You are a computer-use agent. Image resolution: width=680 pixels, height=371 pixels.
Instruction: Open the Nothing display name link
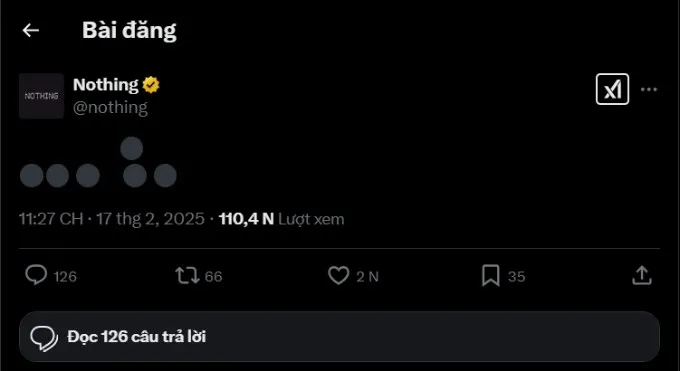click(106, 85)
